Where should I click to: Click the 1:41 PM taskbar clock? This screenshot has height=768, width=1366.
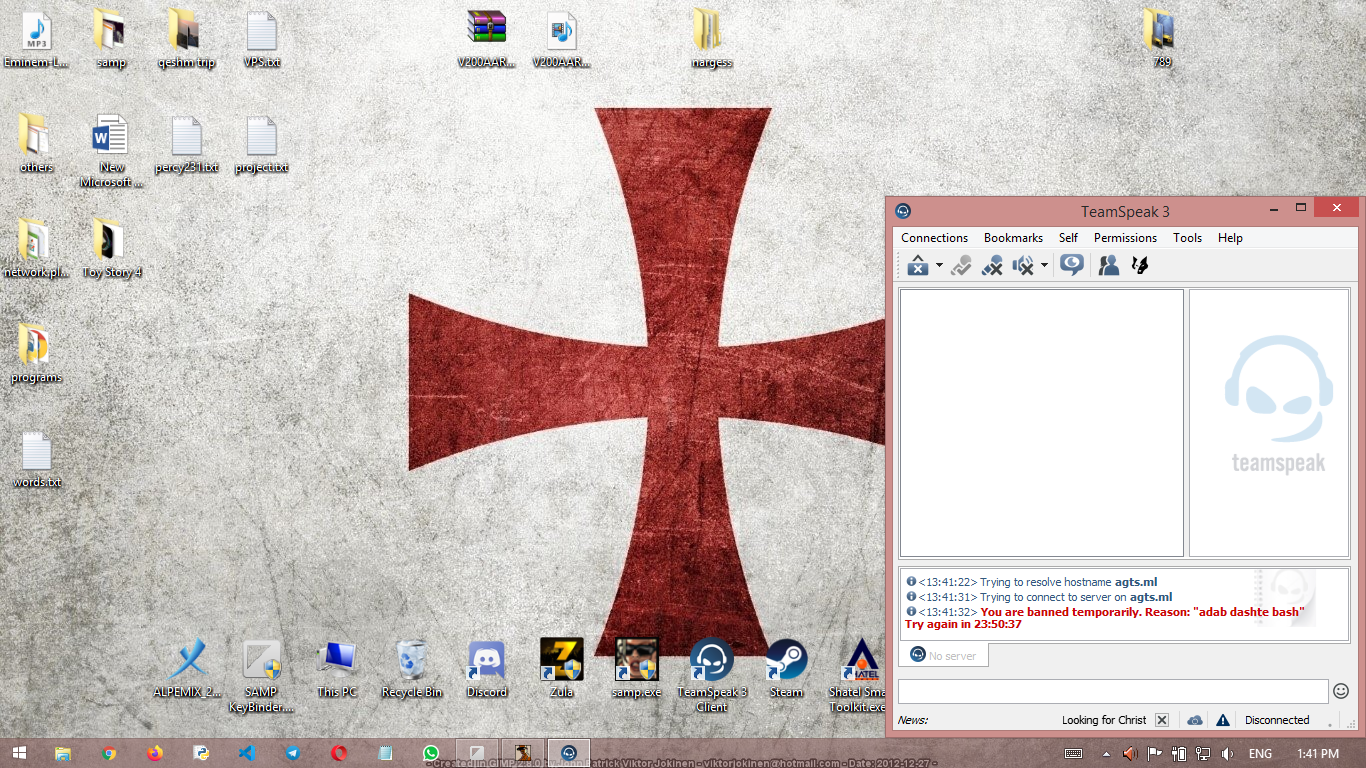1318,753
